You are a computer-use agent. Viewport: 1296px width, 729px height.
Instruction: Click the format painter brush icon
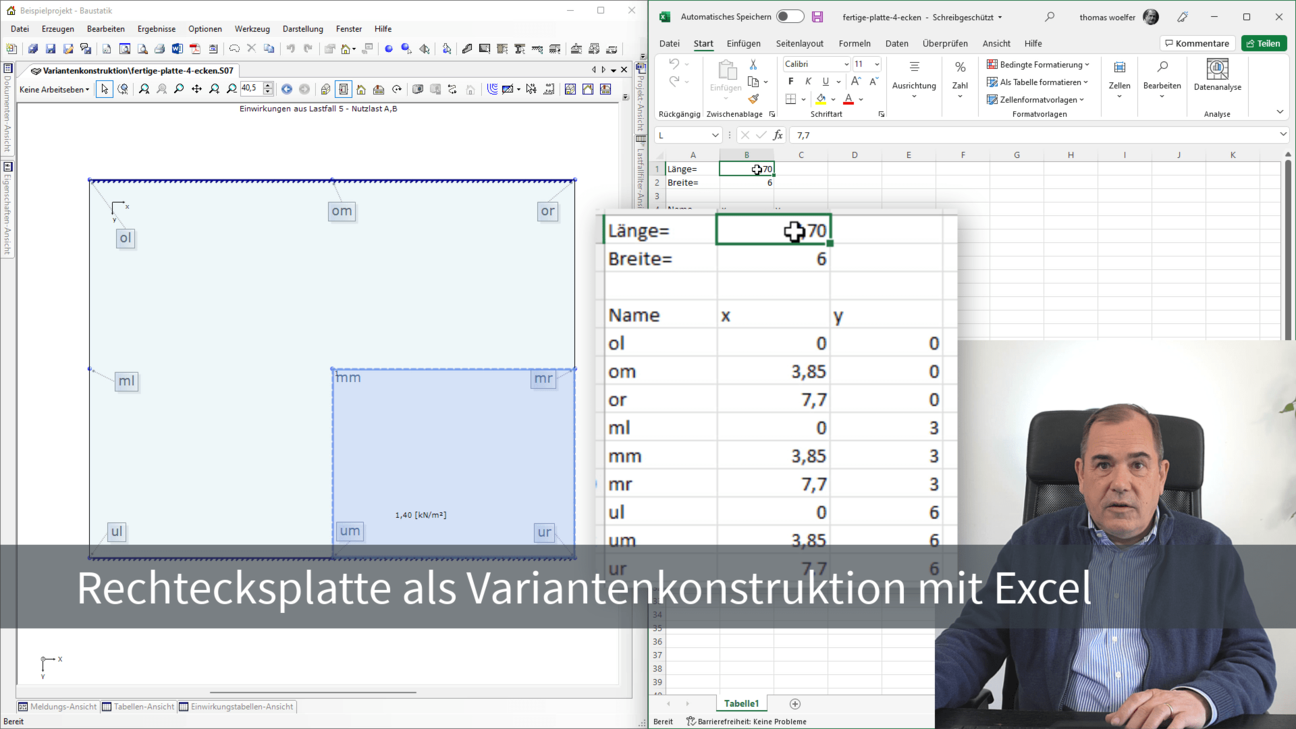[753, 99]
